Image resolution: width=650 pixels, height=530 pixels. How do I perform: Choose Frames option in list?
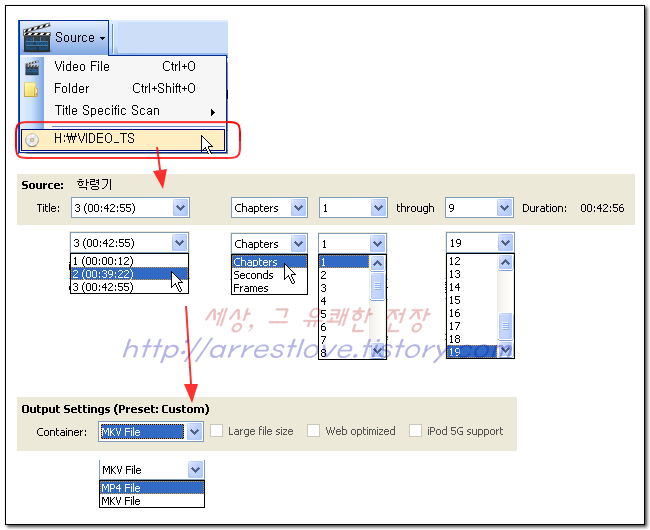click(269, 288)
